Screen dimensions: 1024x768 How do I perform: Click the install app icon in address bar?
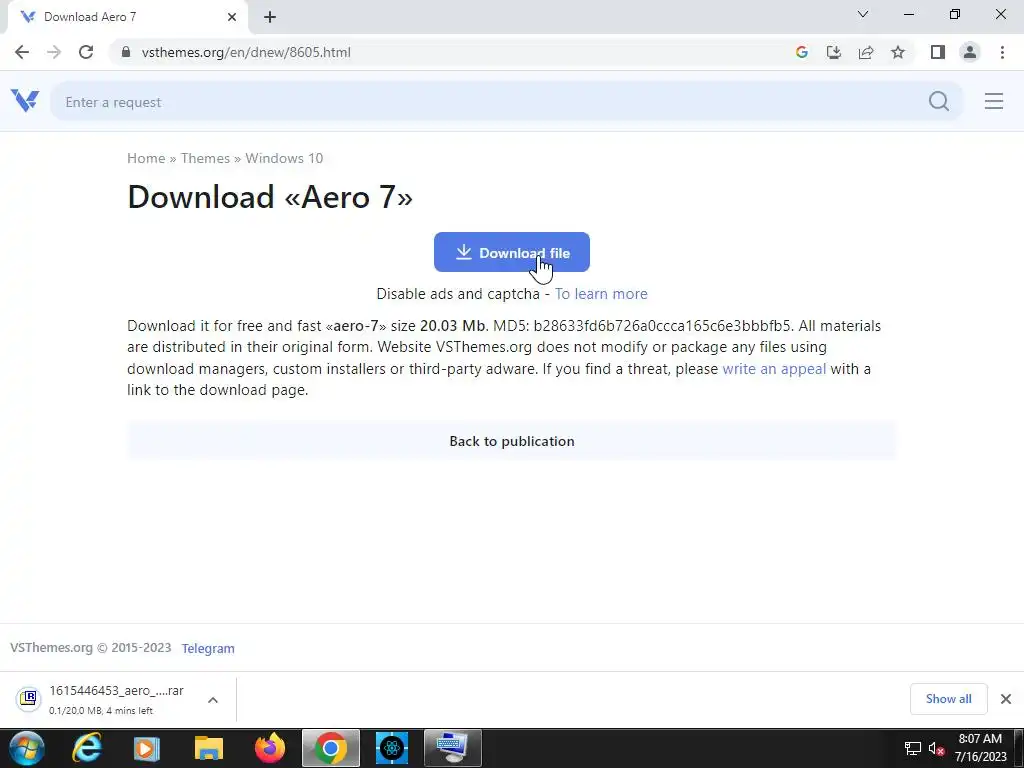(833, 52)
